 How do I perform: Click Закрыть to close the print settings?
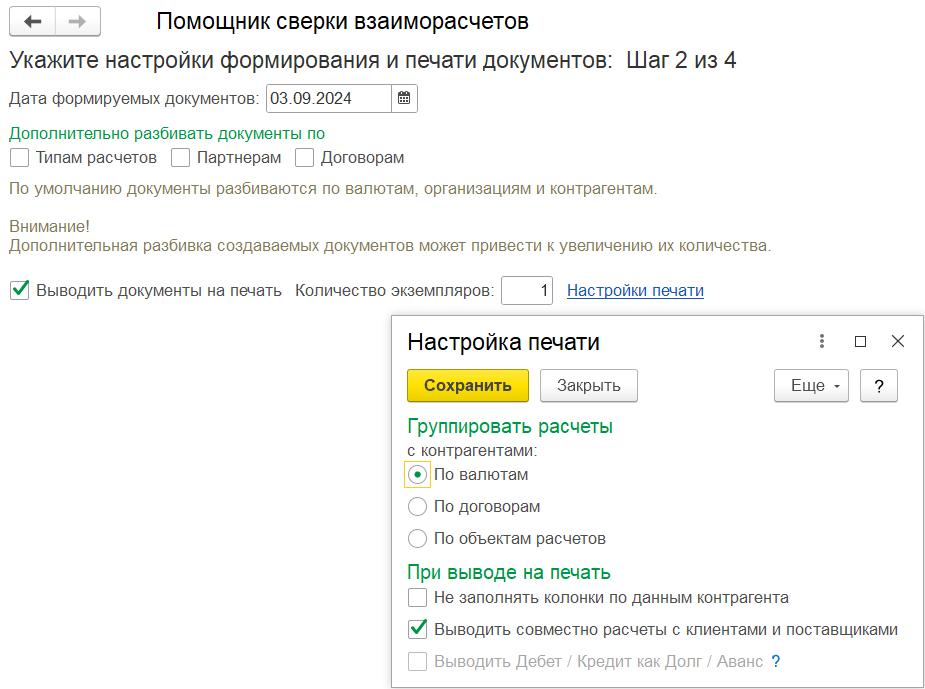[x=589, y=386]
